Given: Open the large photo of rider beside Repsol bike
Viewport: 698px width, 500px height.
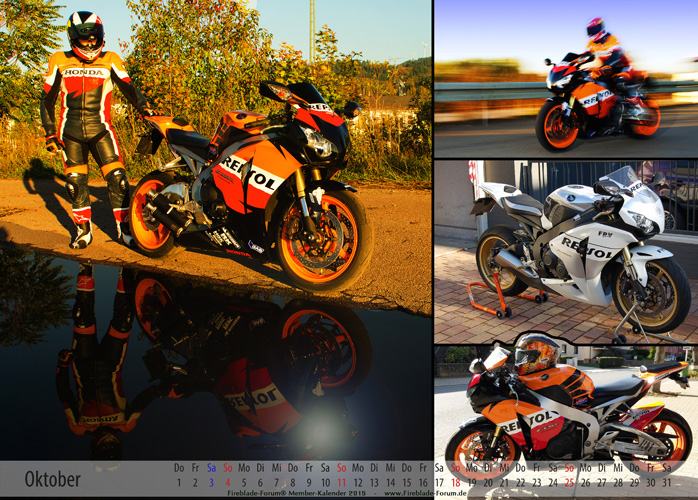Looking at the screenshot, I should point(215,230).
